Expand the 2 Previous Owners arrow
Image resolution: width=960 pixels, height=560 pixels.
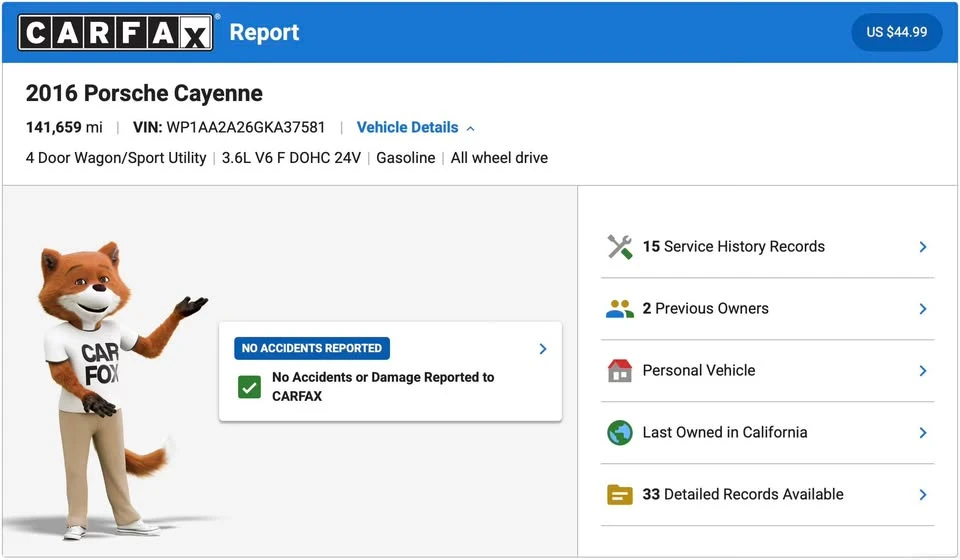[923, 308]
